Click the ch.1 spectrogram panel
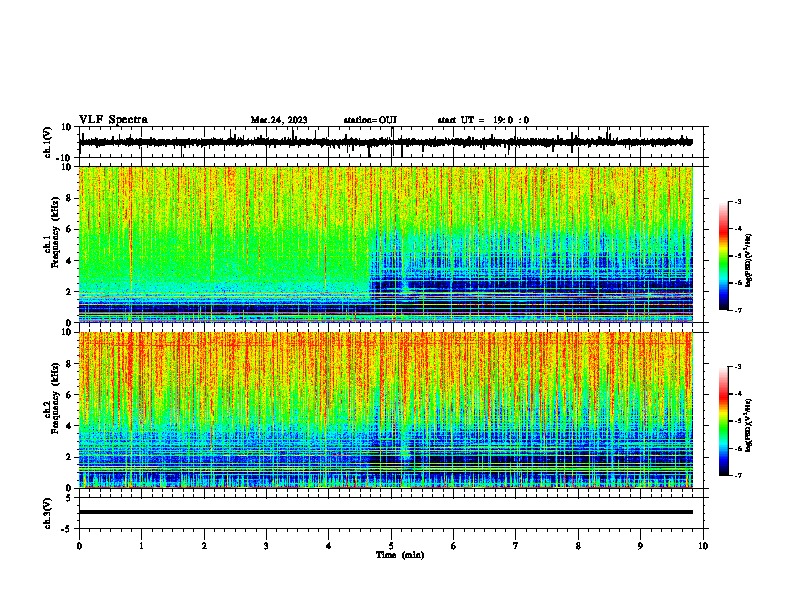This screenshot has height=612, width=792. (386, 244)
